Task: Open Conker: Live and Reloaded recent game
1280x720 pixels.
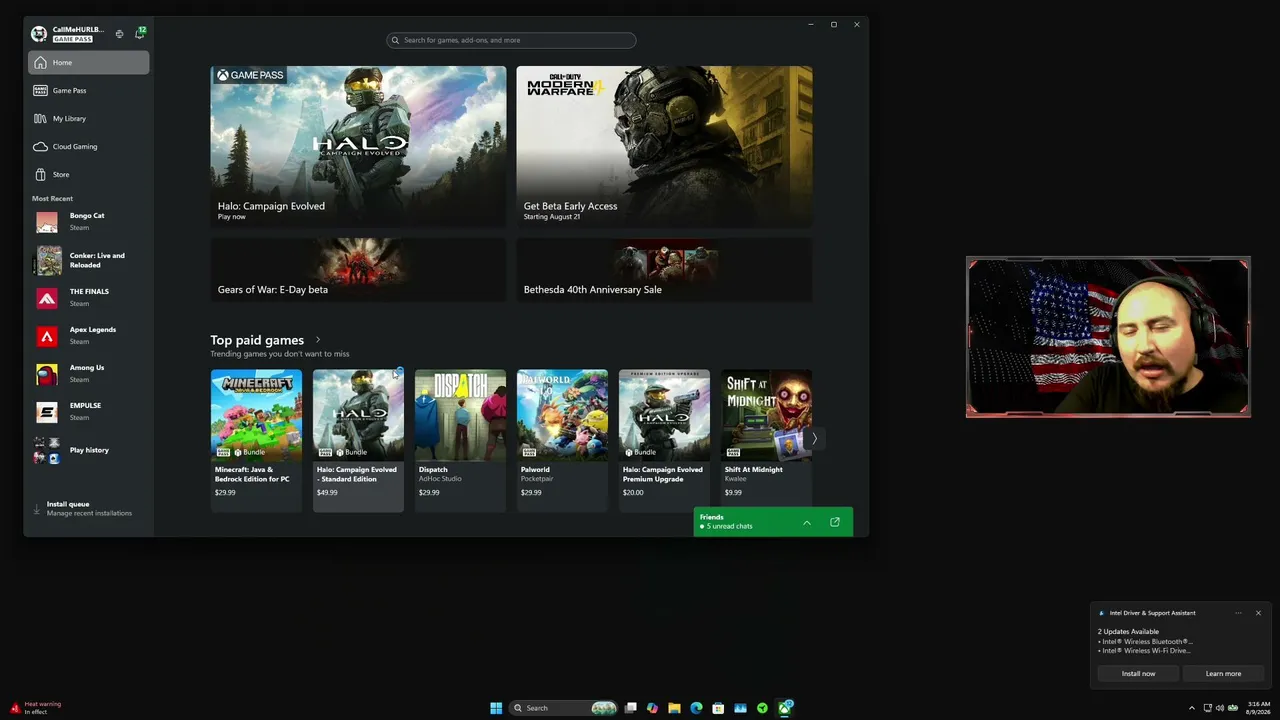Action: click(x=89, y=260)
